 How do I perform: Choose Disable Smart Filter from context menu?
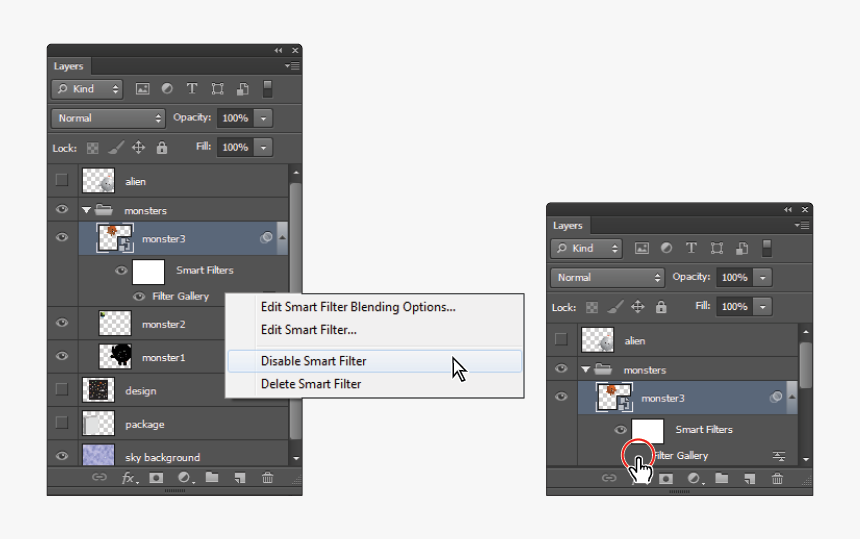(x=313, y=361)
